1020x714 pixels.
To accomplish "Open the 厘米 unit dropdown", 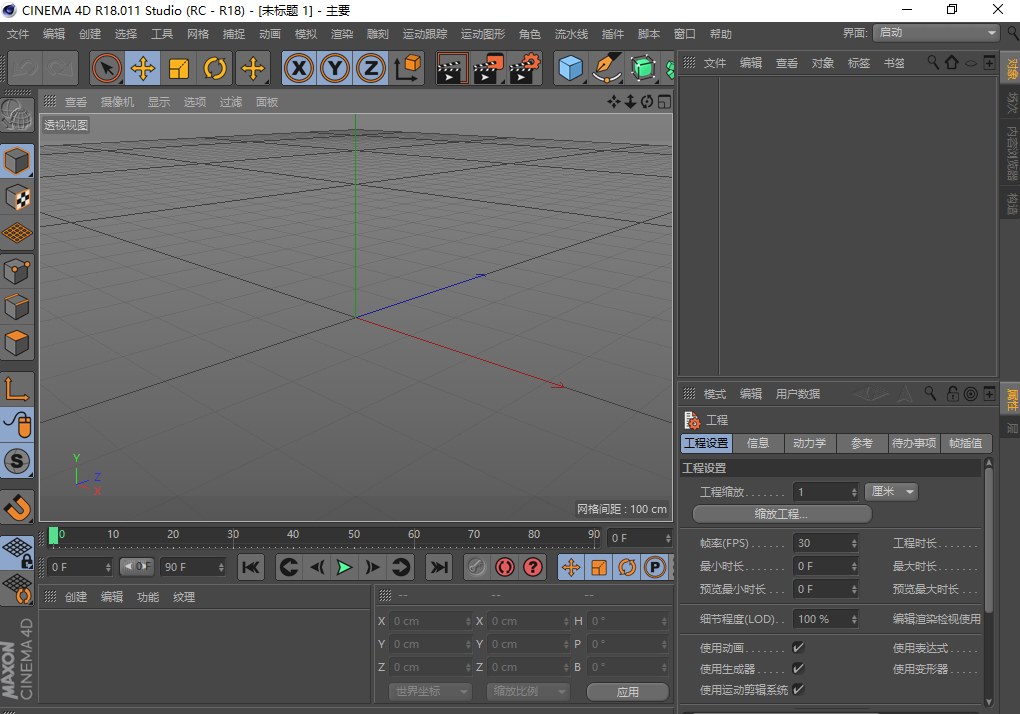I will point(892,491).
